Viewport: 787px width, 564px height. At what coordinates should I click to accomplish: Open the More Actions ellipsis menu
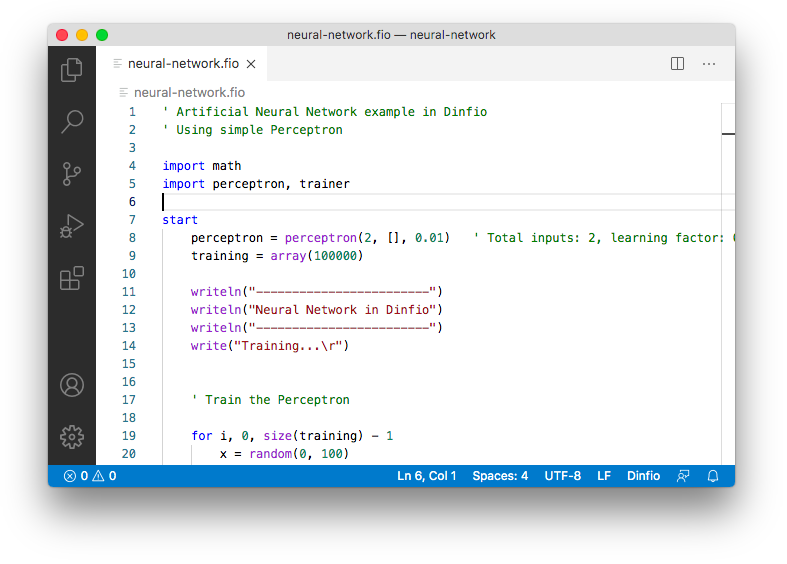click(x=709, y=64)
